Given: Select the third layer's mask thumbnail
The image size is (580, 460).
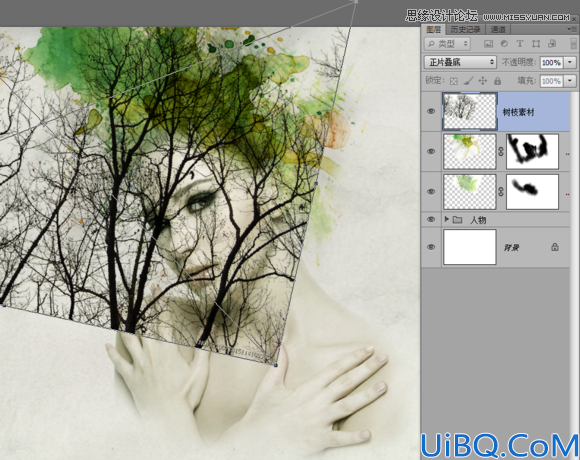Looking at the screenshot, I should click(532, 192).
